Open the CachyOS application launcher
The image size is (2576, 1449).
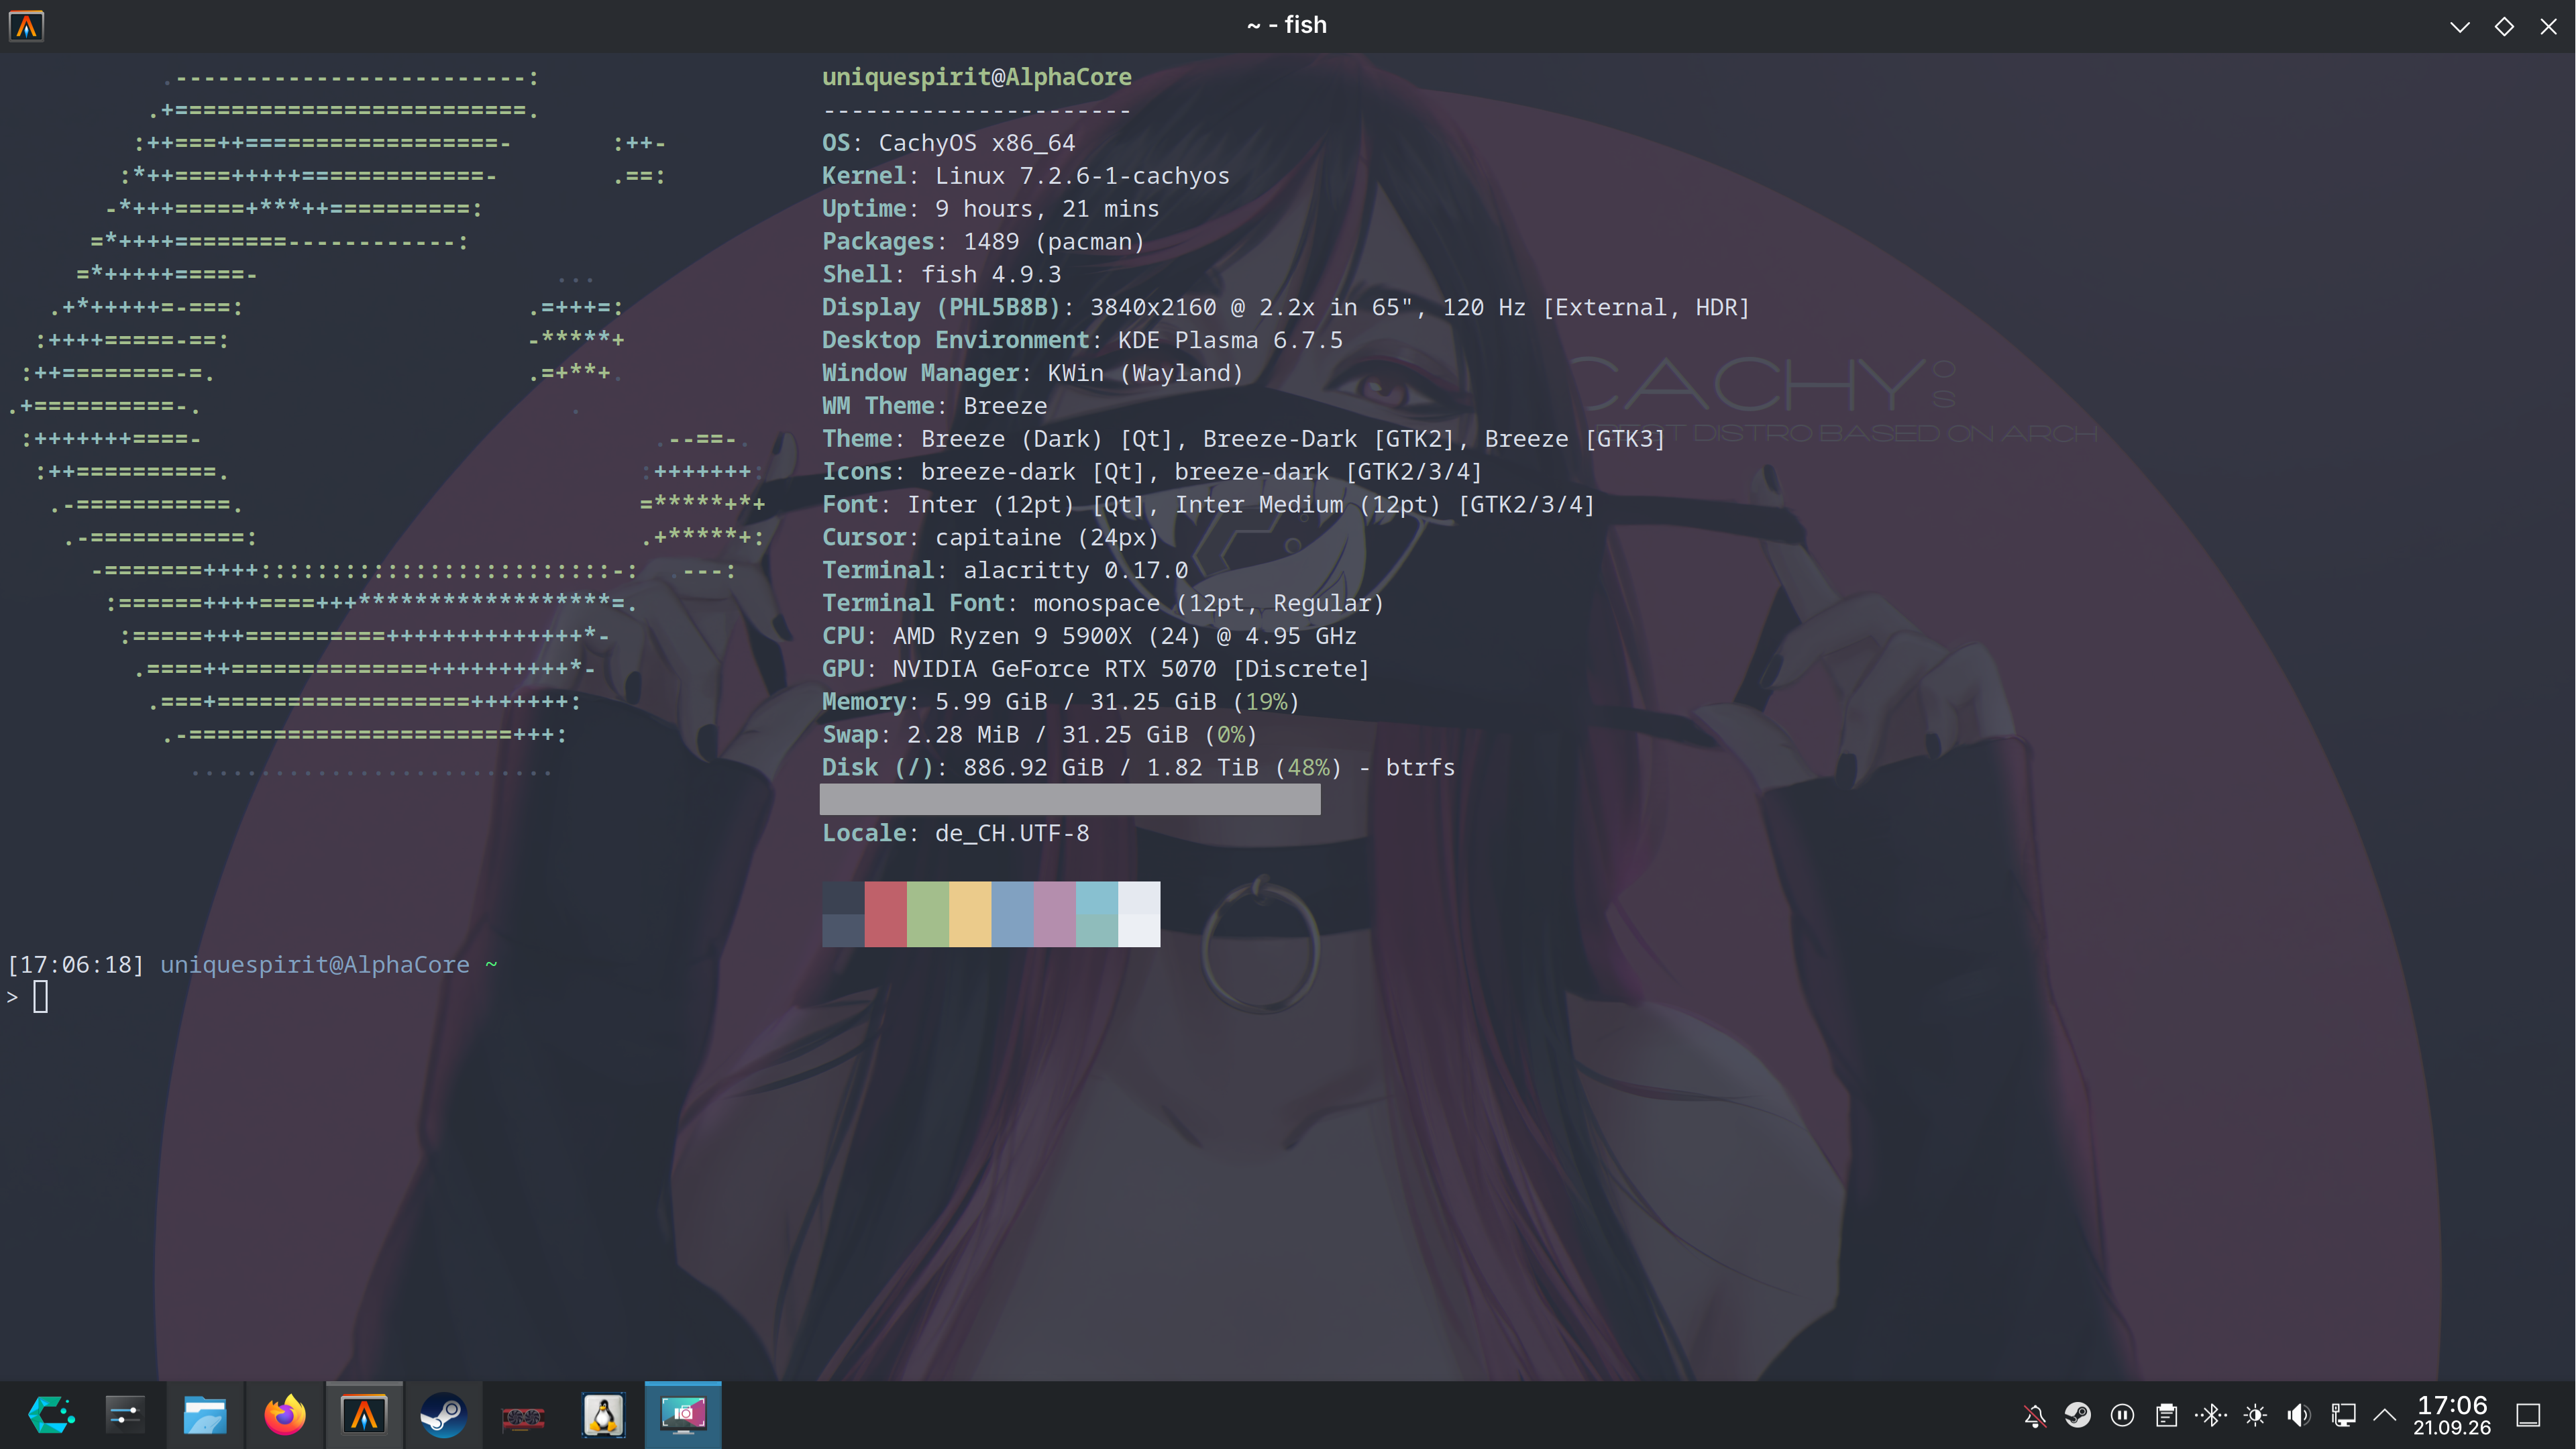coord(51,1415)
